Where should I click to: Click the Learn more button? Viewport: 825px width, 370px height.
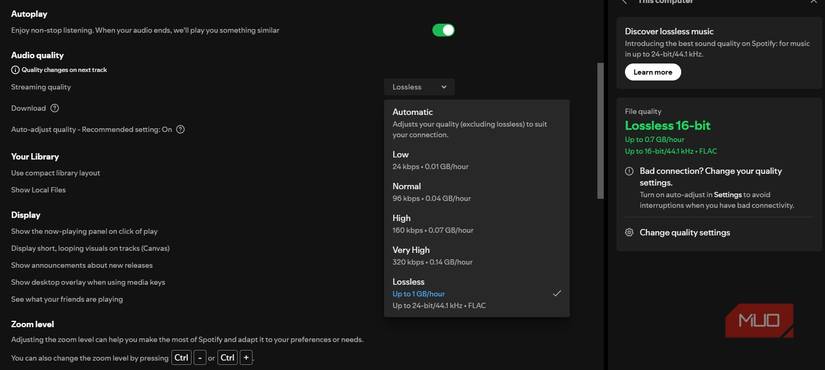click(652, 72)
